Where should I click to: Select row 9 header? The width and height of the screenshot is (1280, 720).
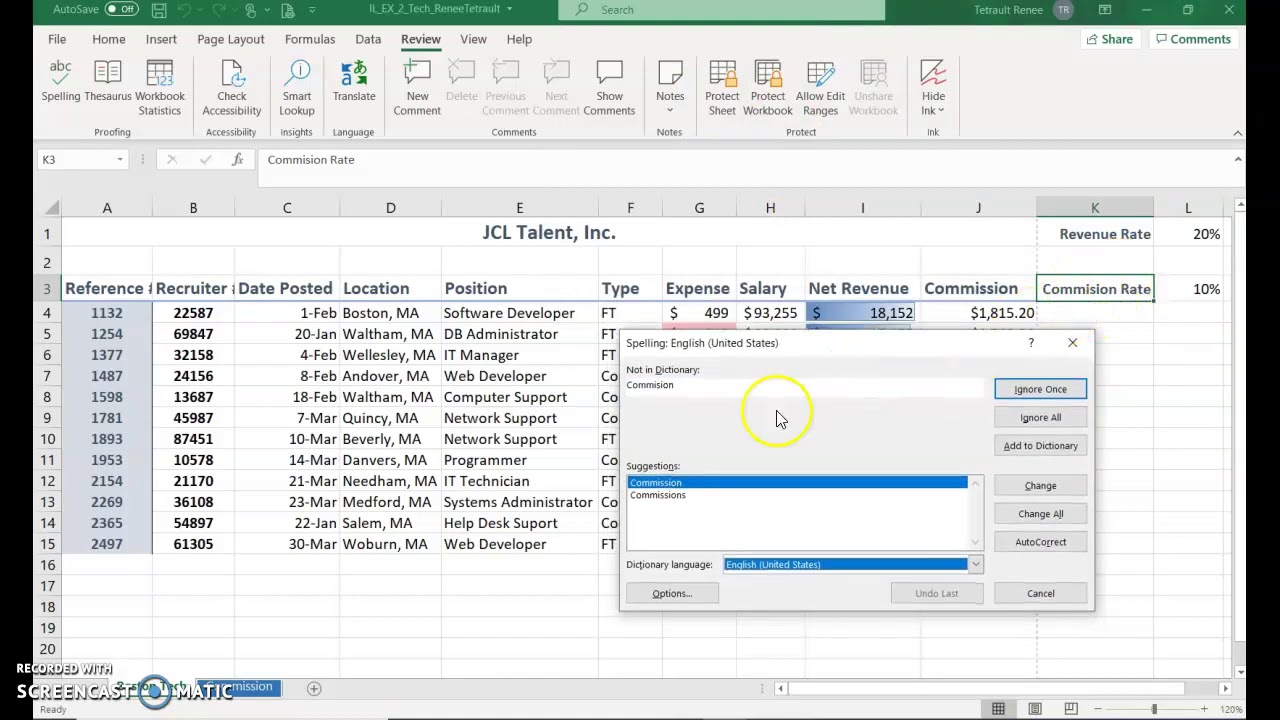[x=46, y=418]
